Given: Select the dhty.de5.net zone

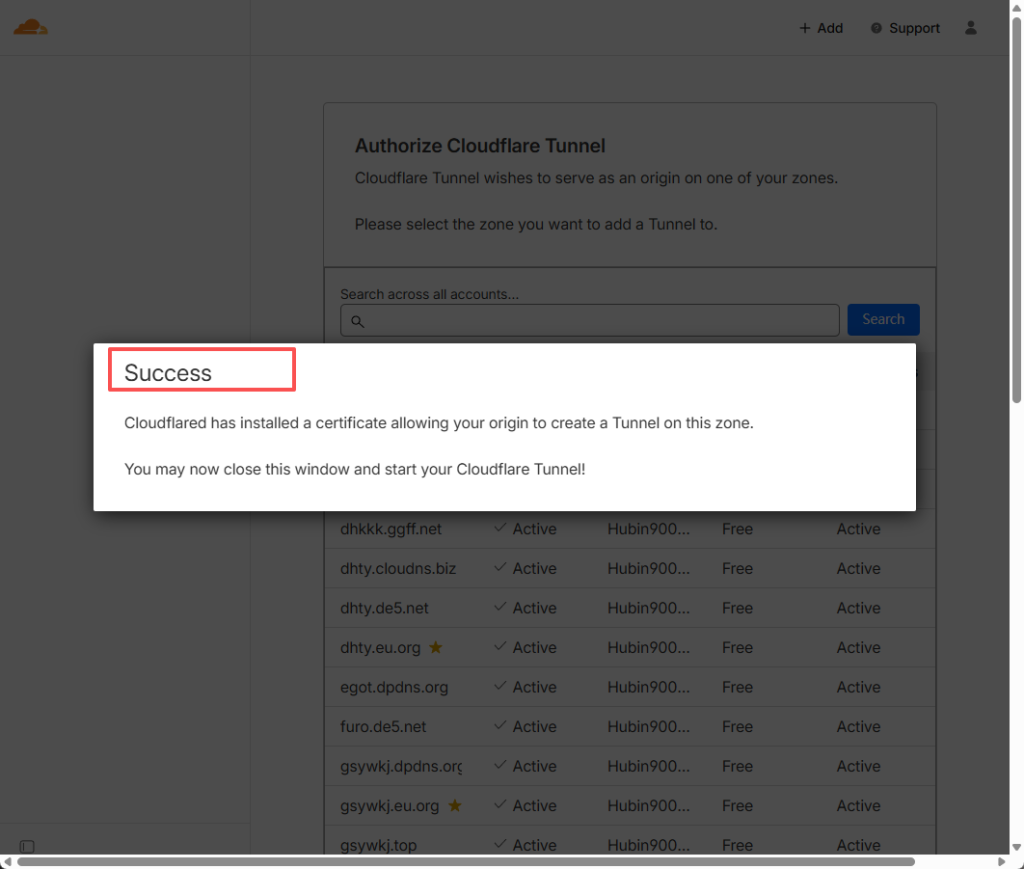Looking at the screenshot, I should point(384,608).
